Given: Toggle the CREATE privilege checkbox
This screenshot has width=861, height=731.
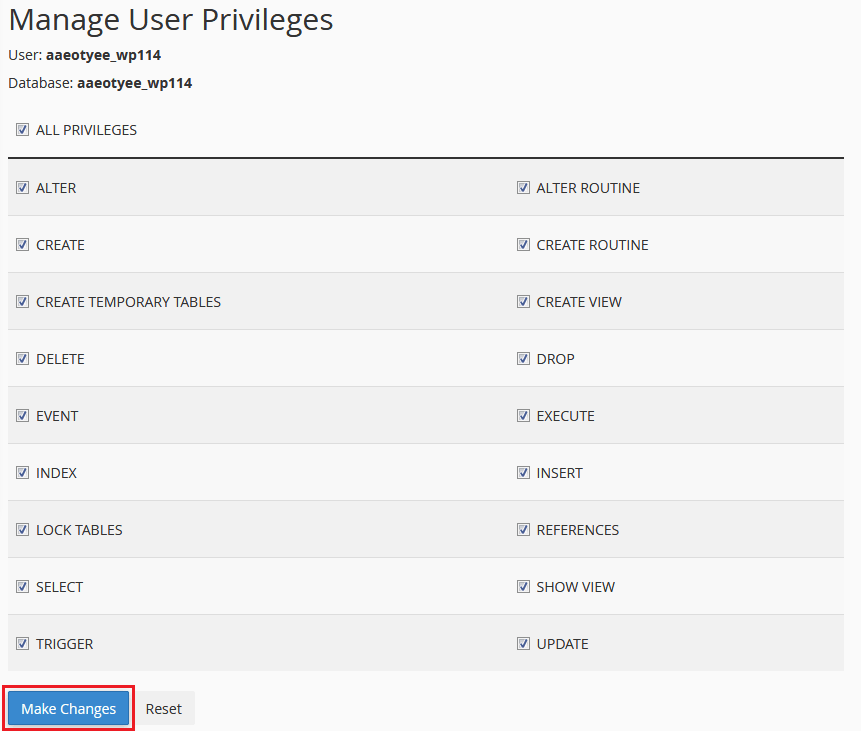Looking at the screenshot, I should coord(22,244).
